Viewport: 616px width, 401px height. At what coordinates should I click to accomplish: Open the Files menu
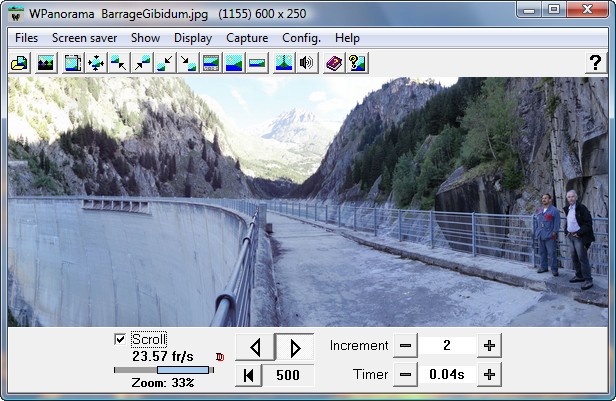[26, 38]
